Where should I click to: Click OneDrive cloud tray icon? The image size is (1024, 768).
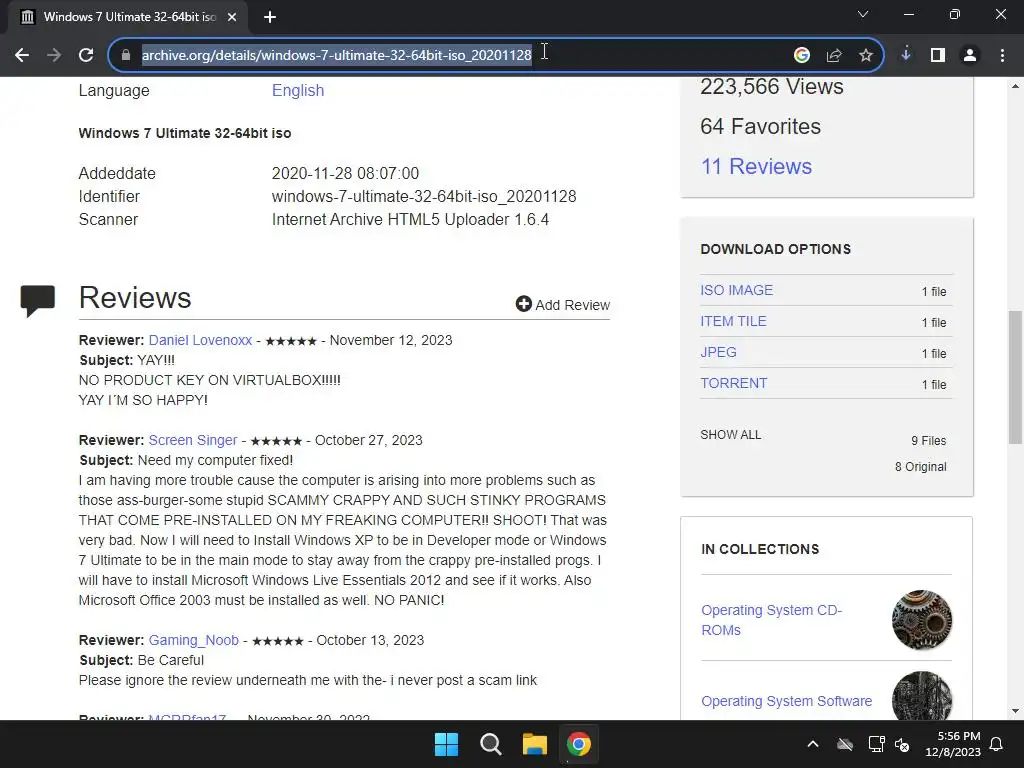point(845,744)
